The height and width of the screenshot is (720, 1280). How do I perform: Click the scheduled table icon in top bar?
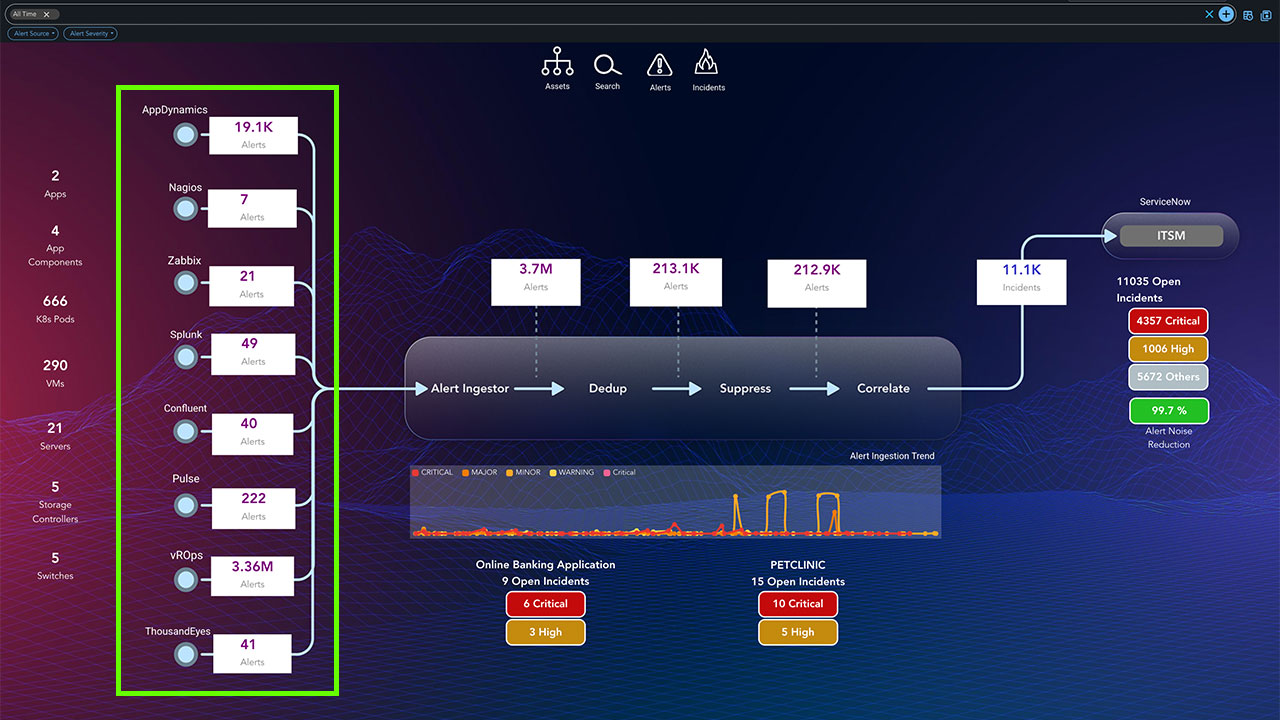tap(1248, 15)
